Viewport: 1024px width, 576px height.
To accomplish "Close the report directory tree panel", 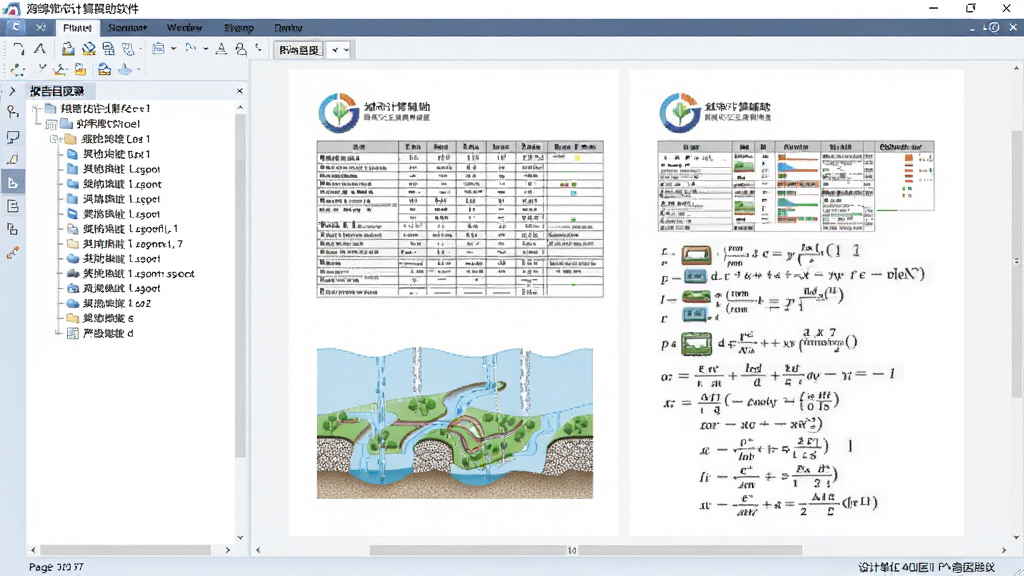I will tap(240, 91).
